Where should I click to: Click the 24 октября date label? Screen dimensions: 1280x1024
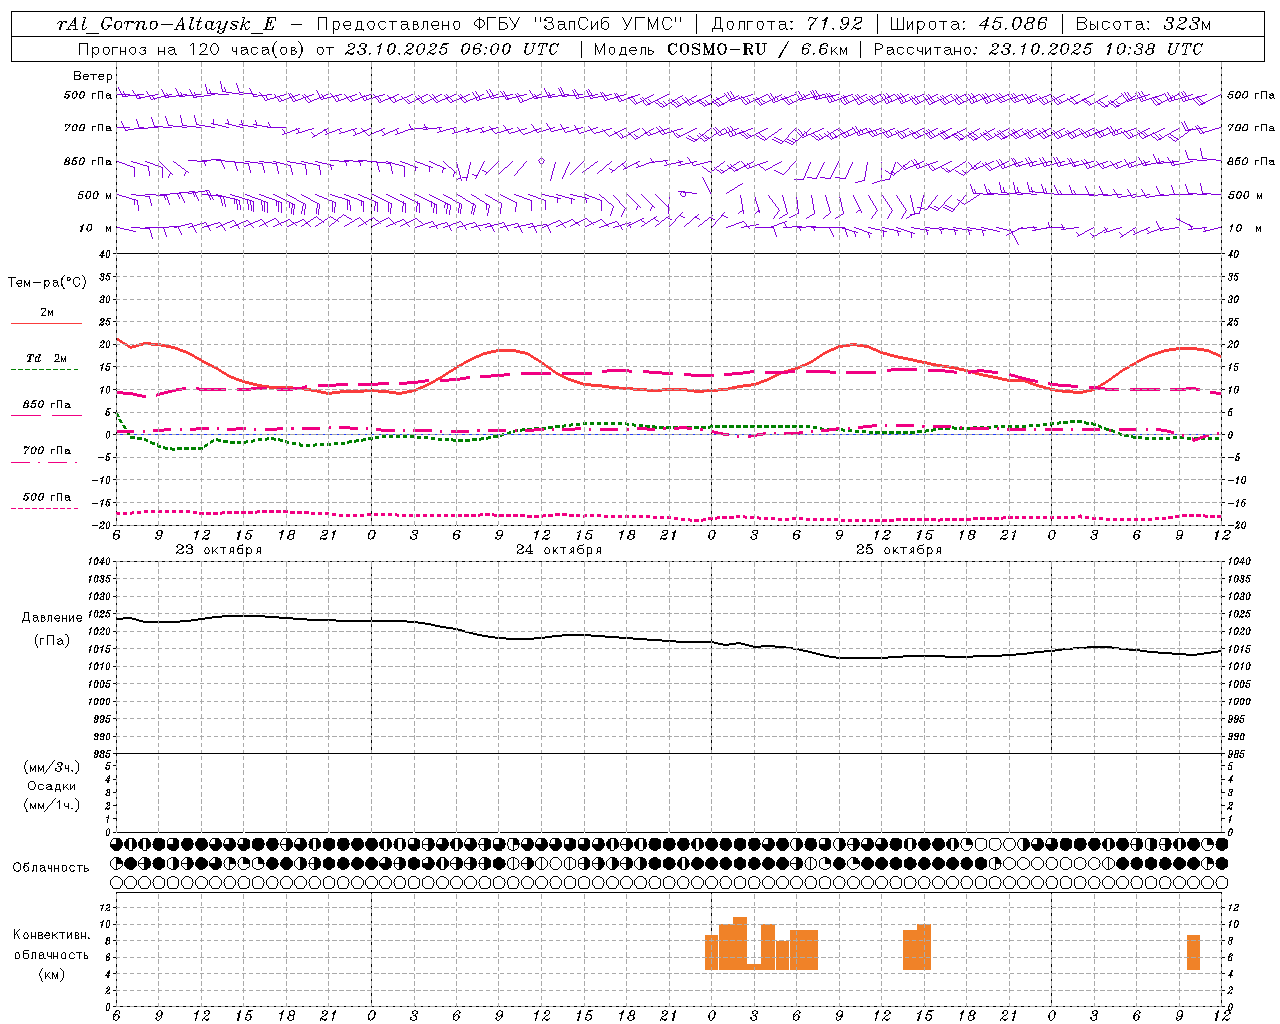click(x=559, y=550)
